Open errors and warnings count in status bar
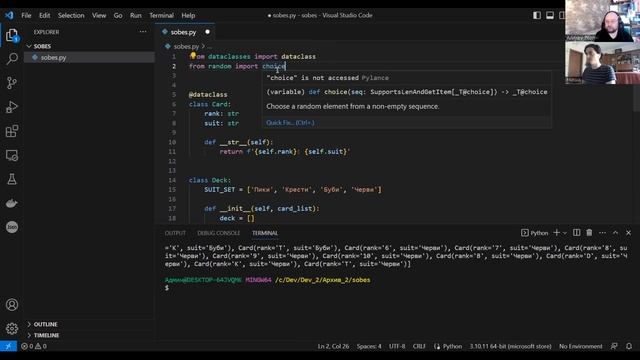Screen dimensions: 640x360 click(x=34, y=346)
